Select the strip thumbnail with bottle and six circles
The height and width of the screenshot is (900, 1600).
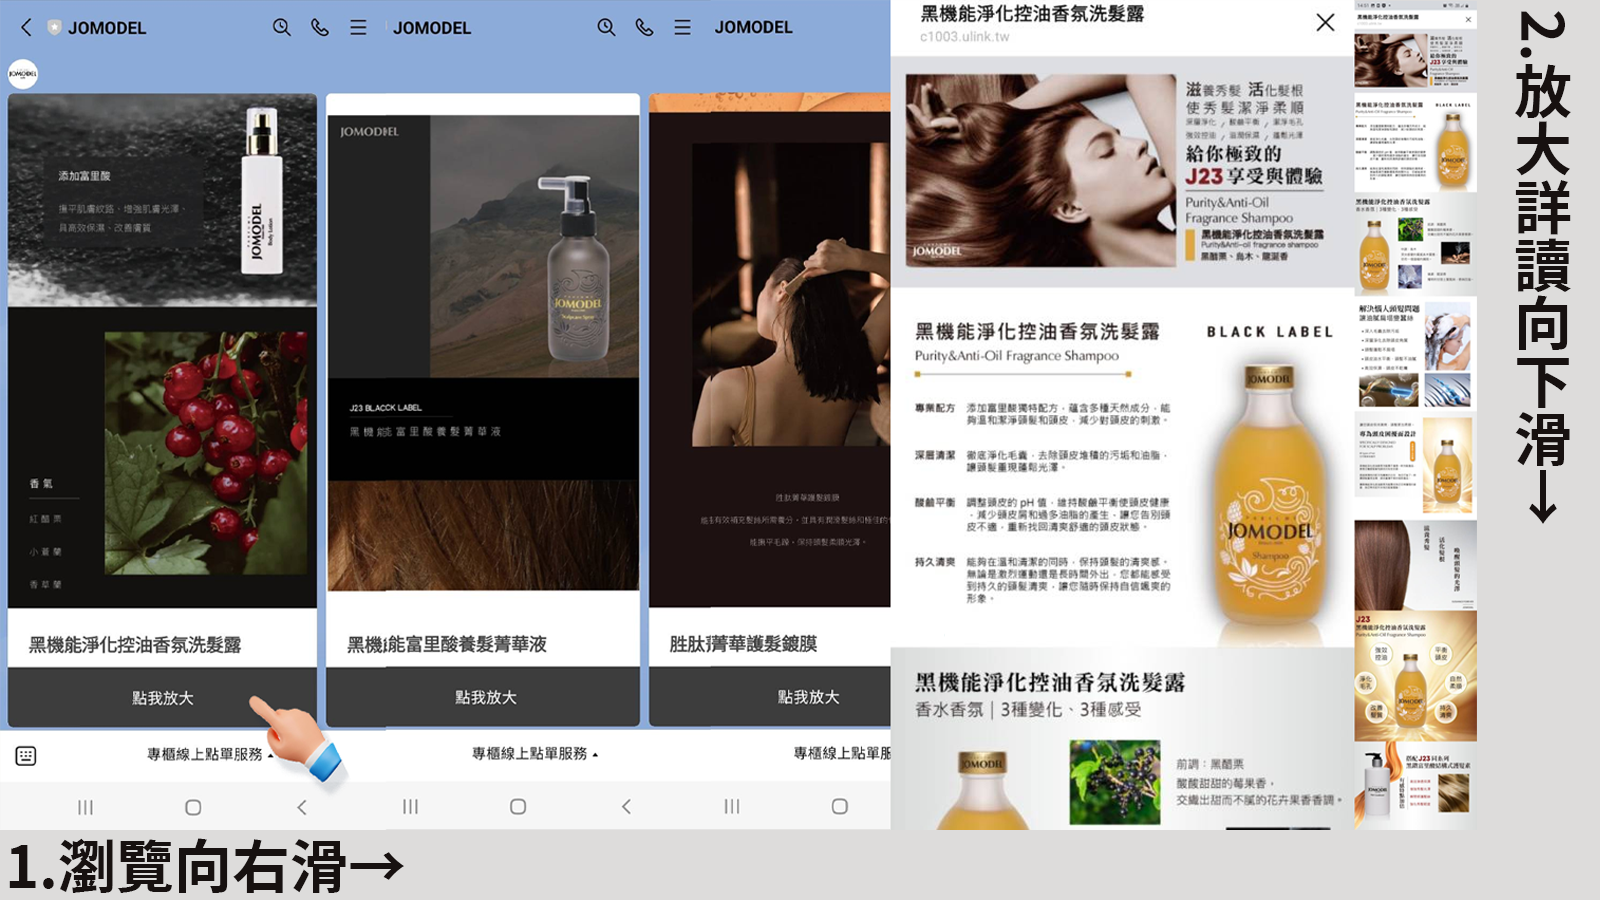1415,675
